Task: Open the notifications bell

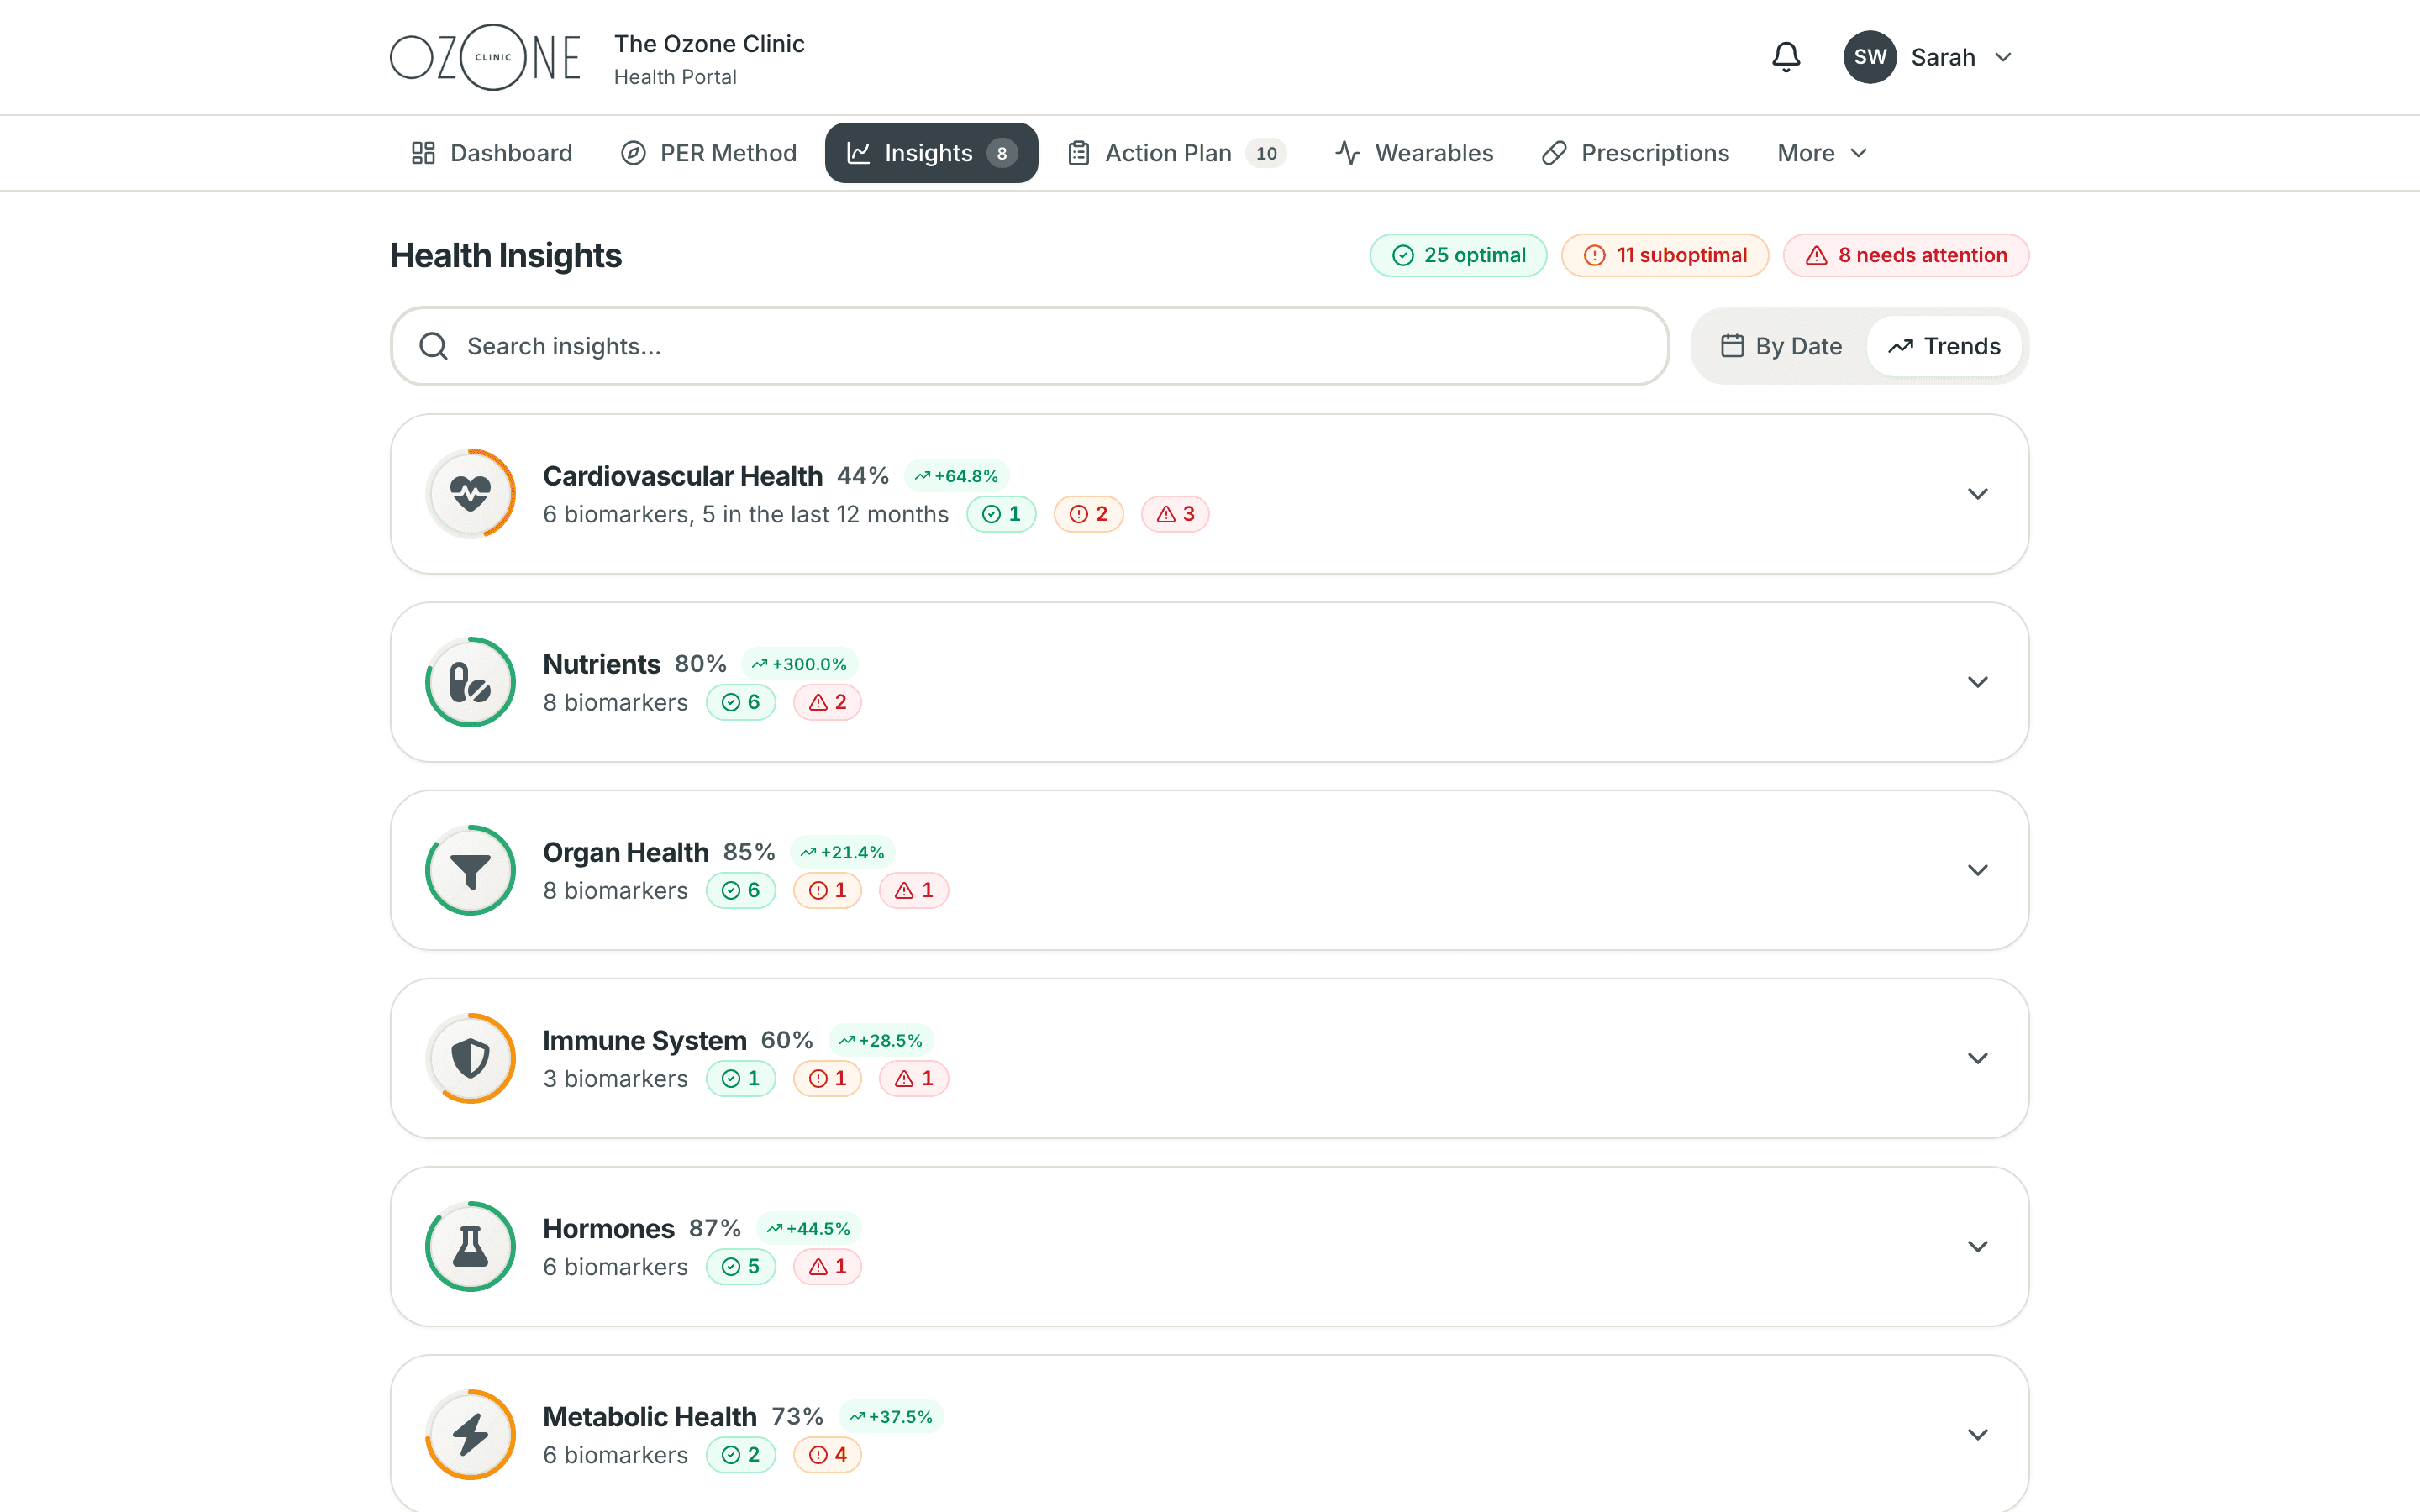Action: pyautogui.click(x=1786, y=57)
